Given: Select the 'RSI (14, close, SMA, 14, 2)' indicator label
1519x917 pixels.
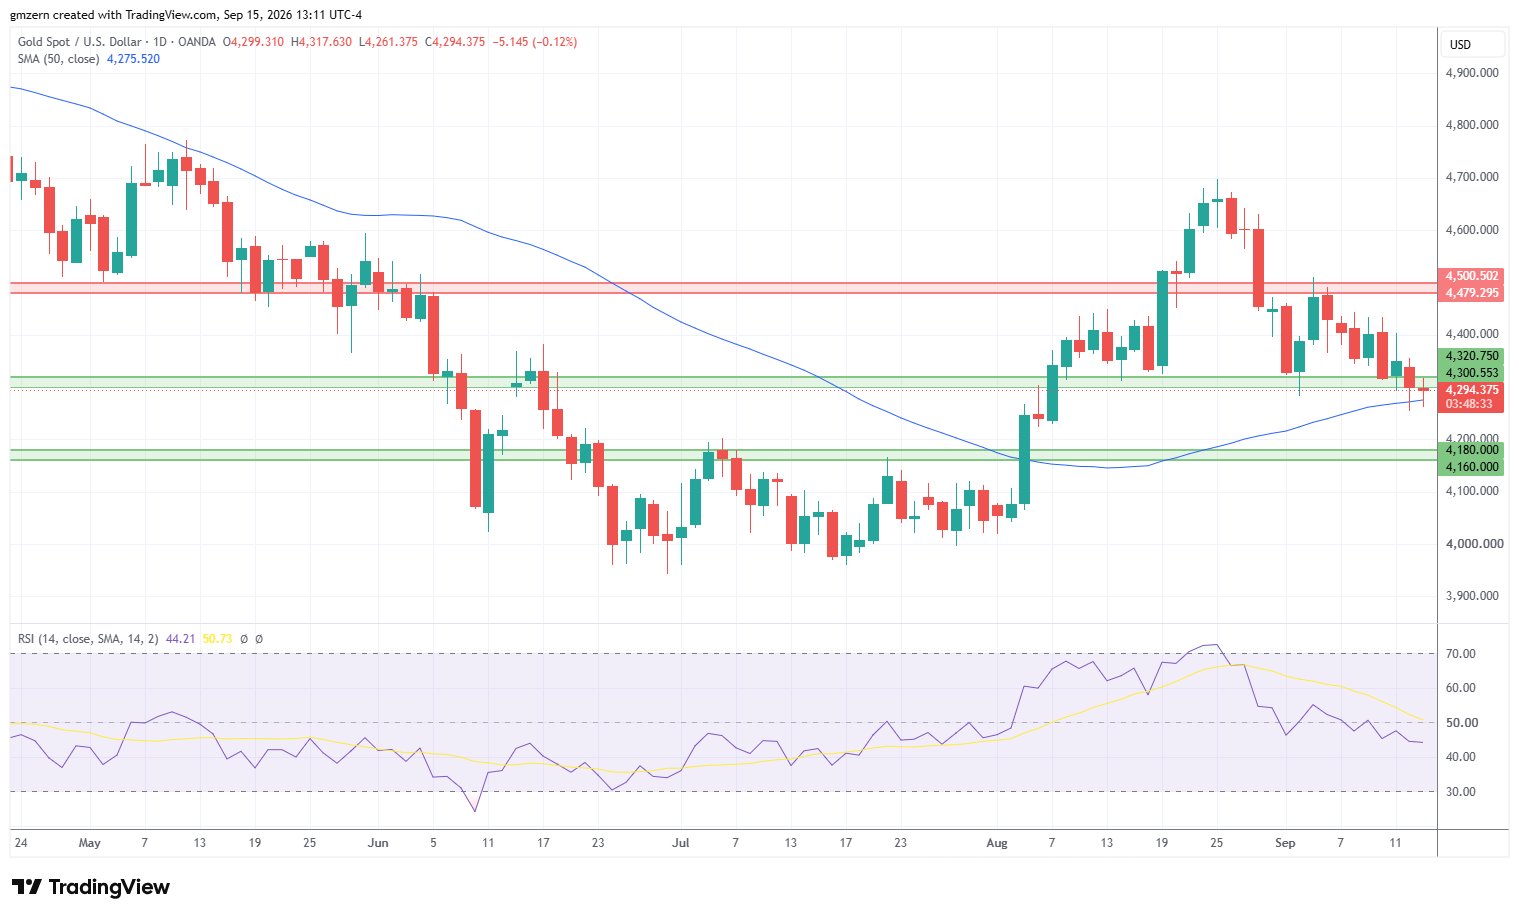Looking at the screenshot, I should 88,639.
